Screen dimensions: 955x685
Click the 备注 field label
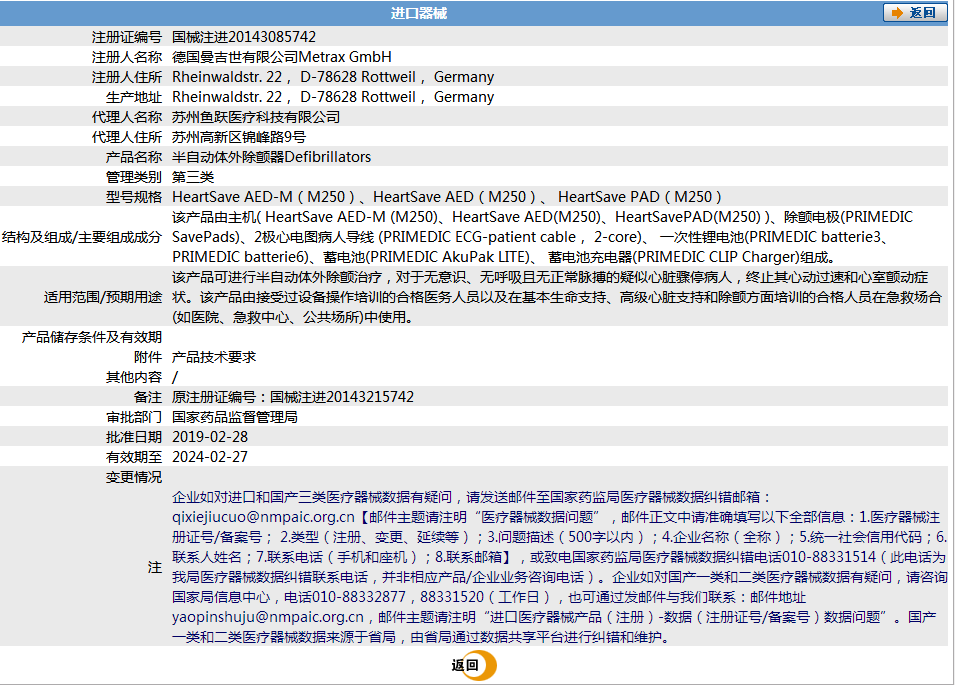click(x=148, y=397)
